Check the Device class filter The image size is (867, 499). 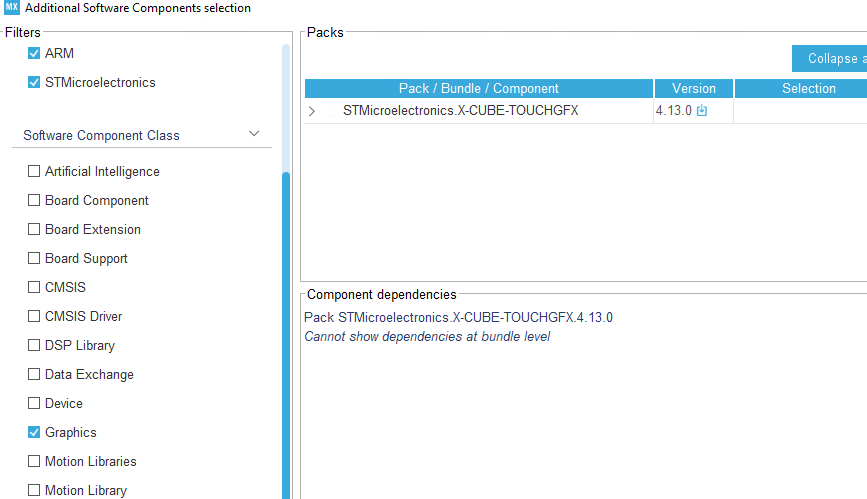(x=34, y=403)
